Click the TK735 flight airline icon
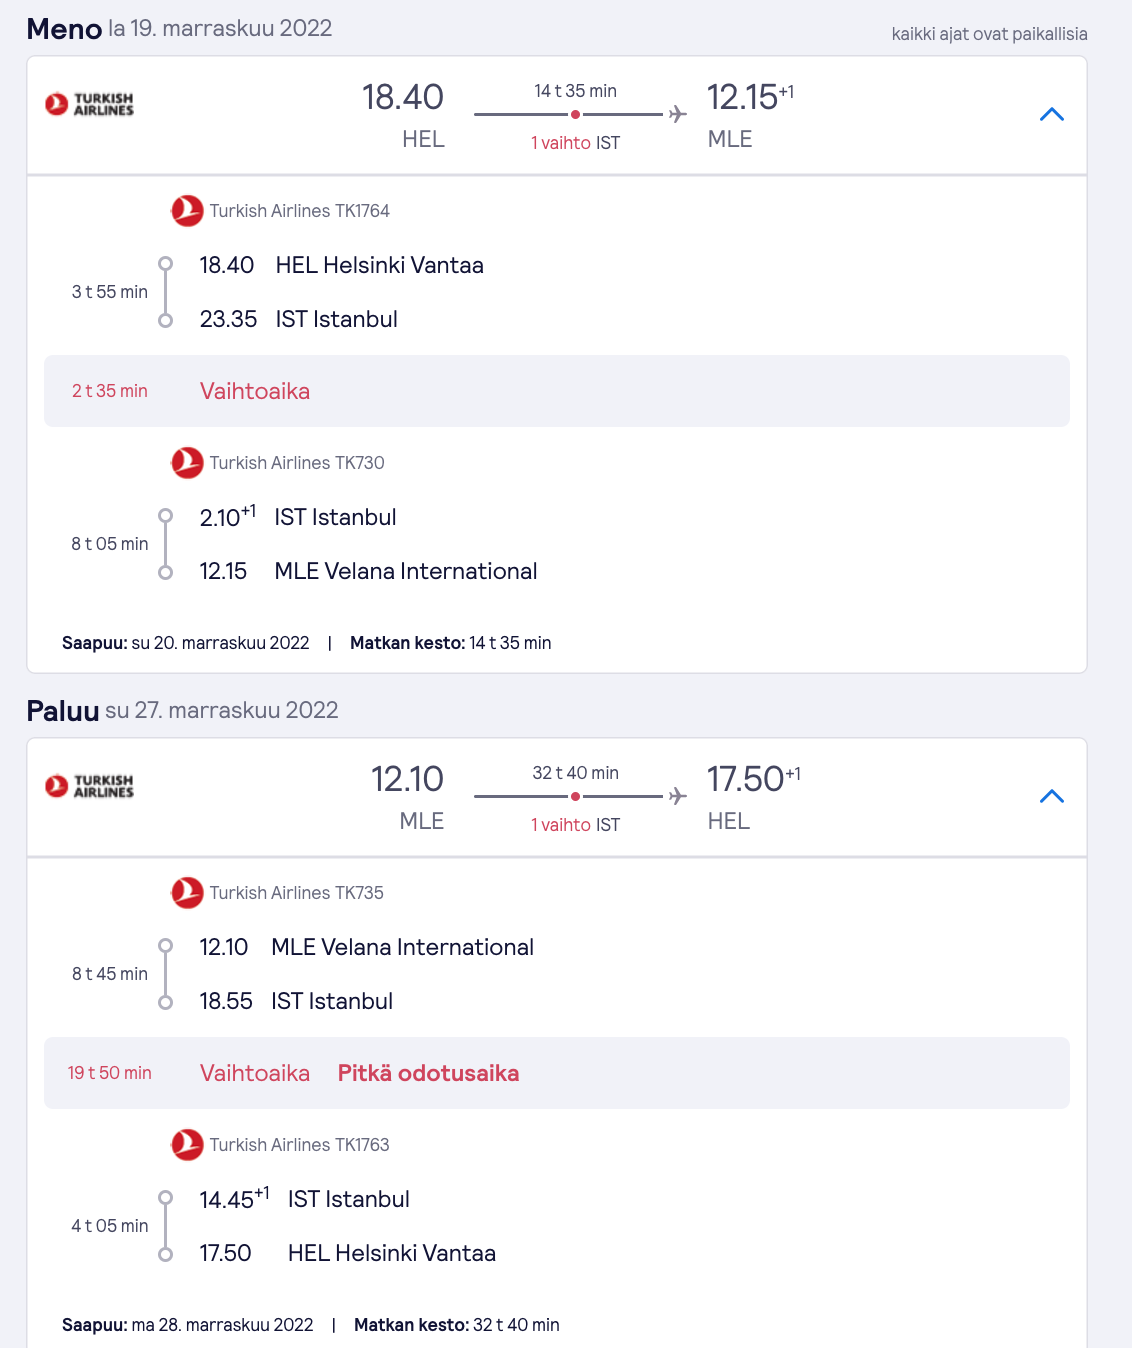 [187, 893]
